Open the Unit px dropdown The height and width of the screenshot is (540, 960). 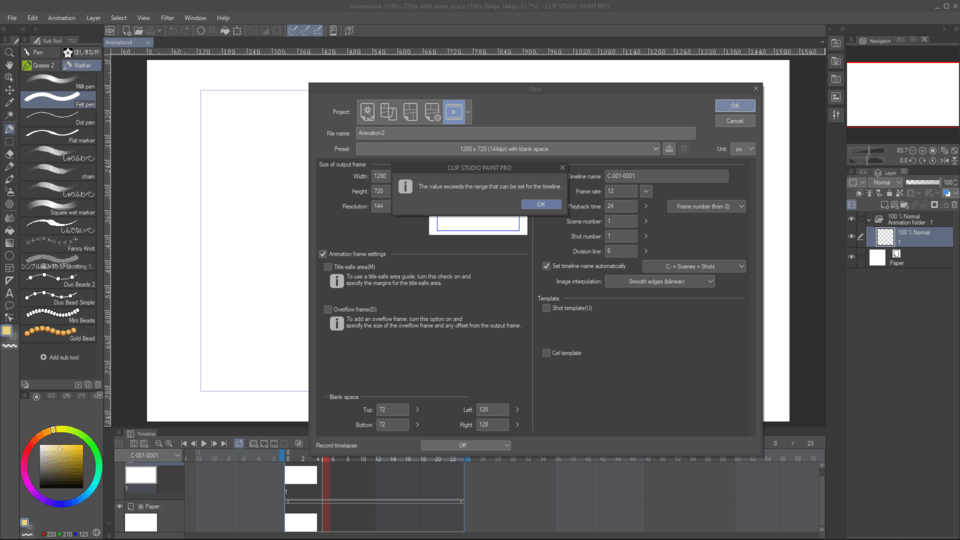click(743, 149)
